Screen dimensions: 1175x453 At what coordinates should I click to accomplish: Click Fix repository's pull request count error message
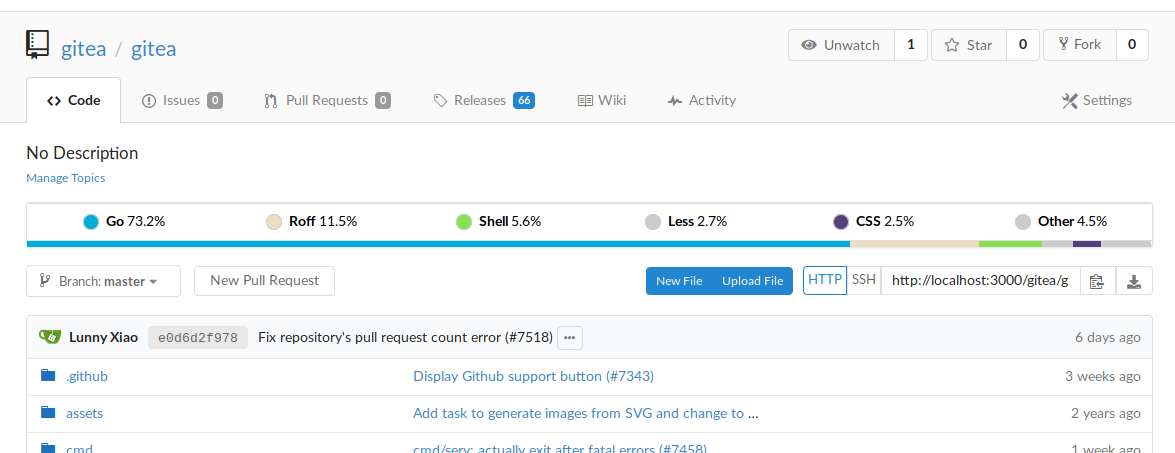[x=405, y=338]
